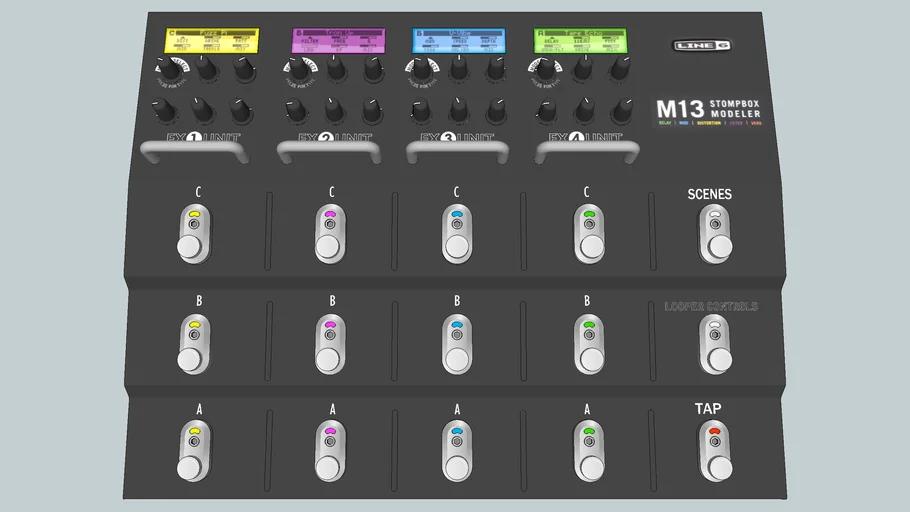This screenshot has height=512, width=910.
Task: Select the blue FX 3 display
Action: pos(458,41)
